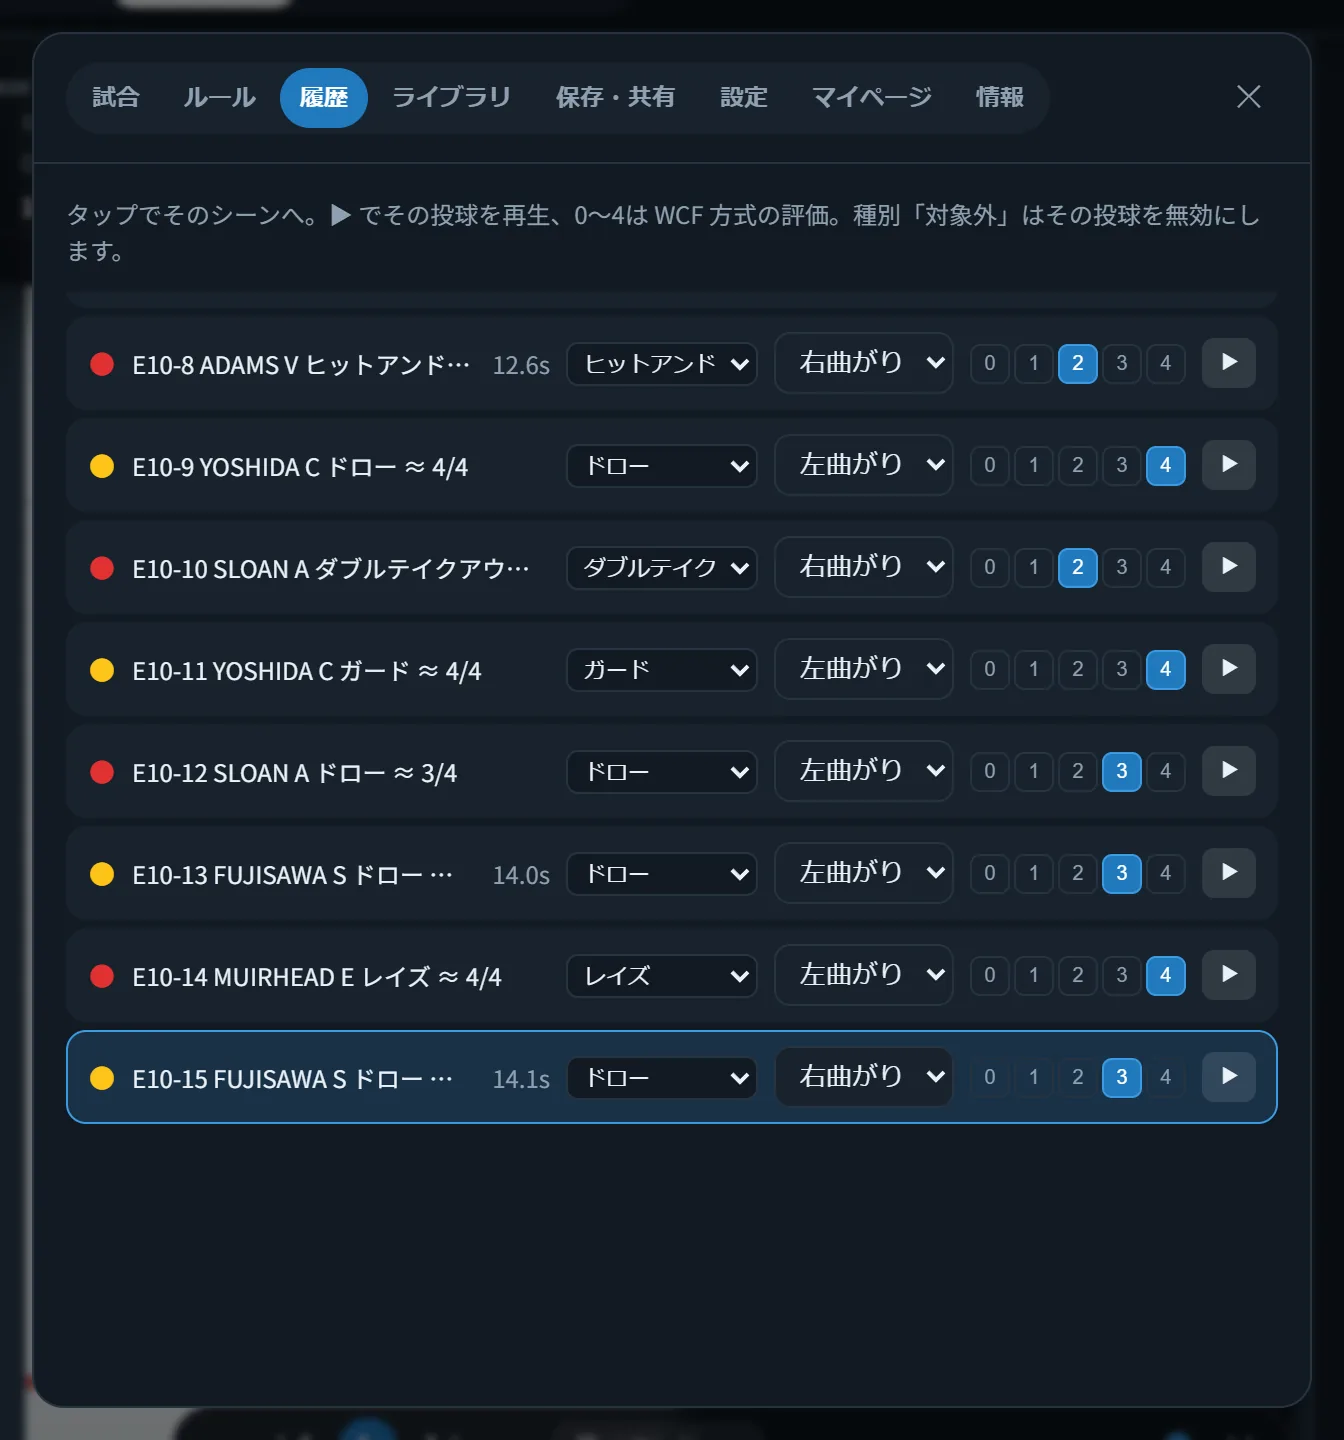1344x1440 pixels.
Task: Play the E10-12 SLOAN A shot
Action: pos(1228,771)
